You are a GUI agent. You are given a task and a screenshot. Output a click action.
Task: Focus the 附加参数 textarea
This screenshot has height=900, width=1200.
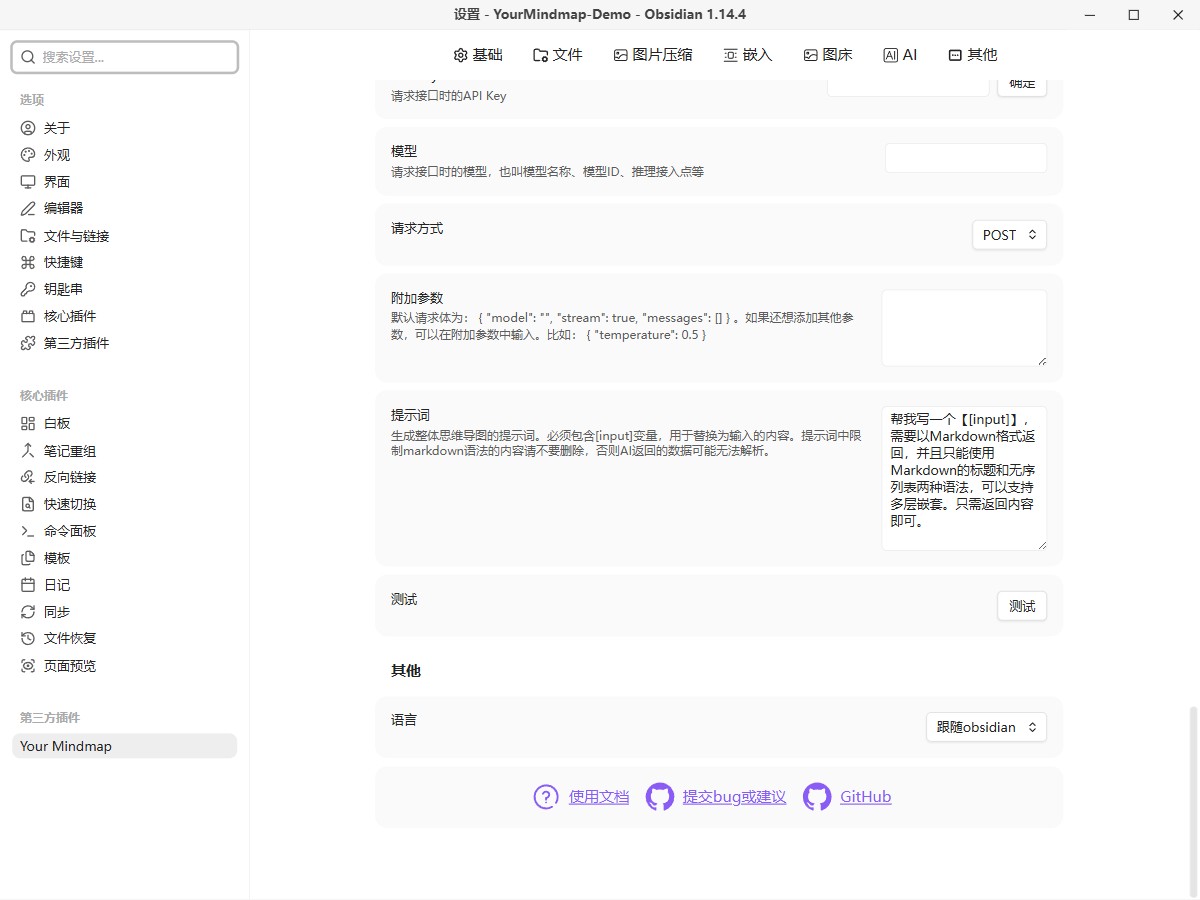pos(964,328)
